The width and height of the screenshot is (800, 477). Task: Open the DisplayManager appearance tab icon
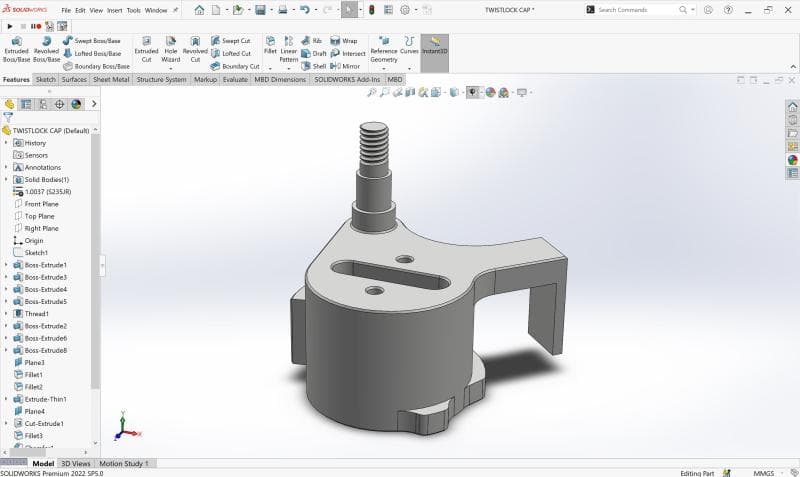point(76,103)
